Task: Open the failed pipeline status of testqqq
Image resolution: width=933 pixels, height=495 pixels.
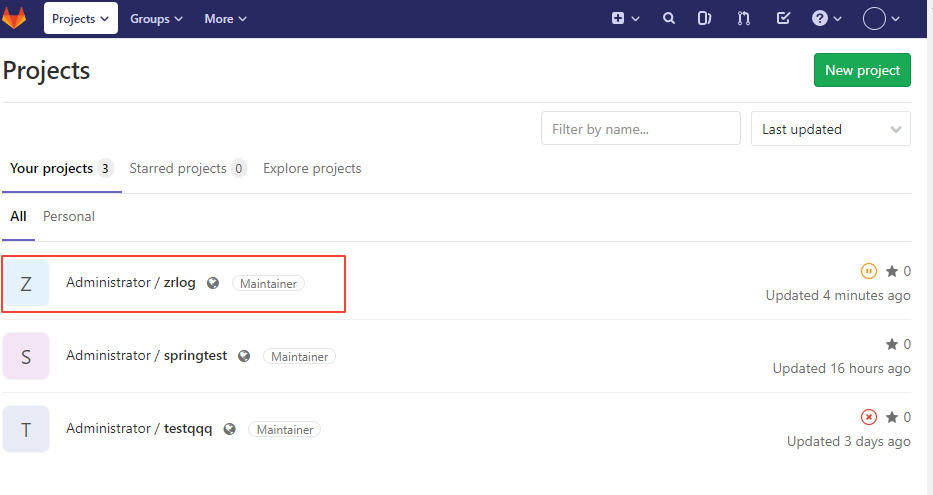Action: (869, 417)
